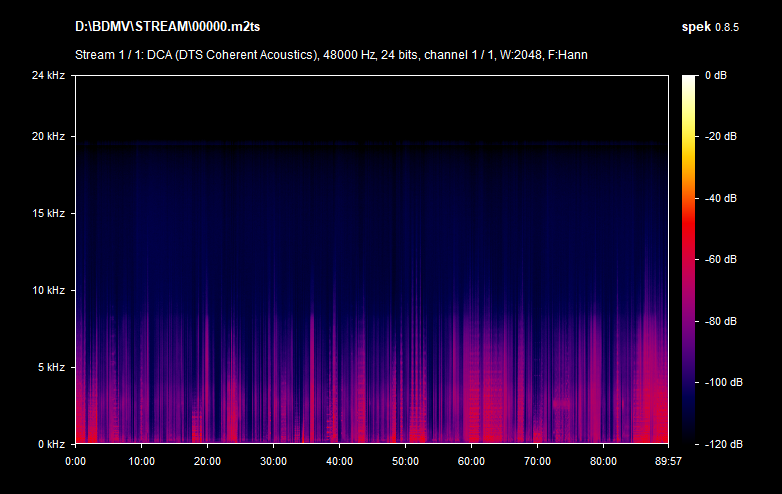
Task: Select the 10 kHz frequency axis label
Action: tap(47, 290)
